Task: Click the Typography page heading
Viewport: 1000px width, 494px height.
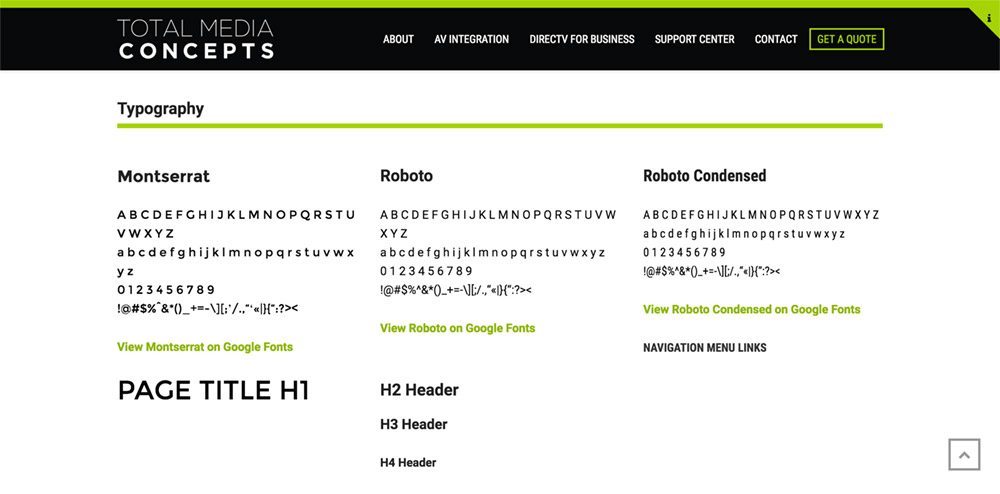Action: 160,109
